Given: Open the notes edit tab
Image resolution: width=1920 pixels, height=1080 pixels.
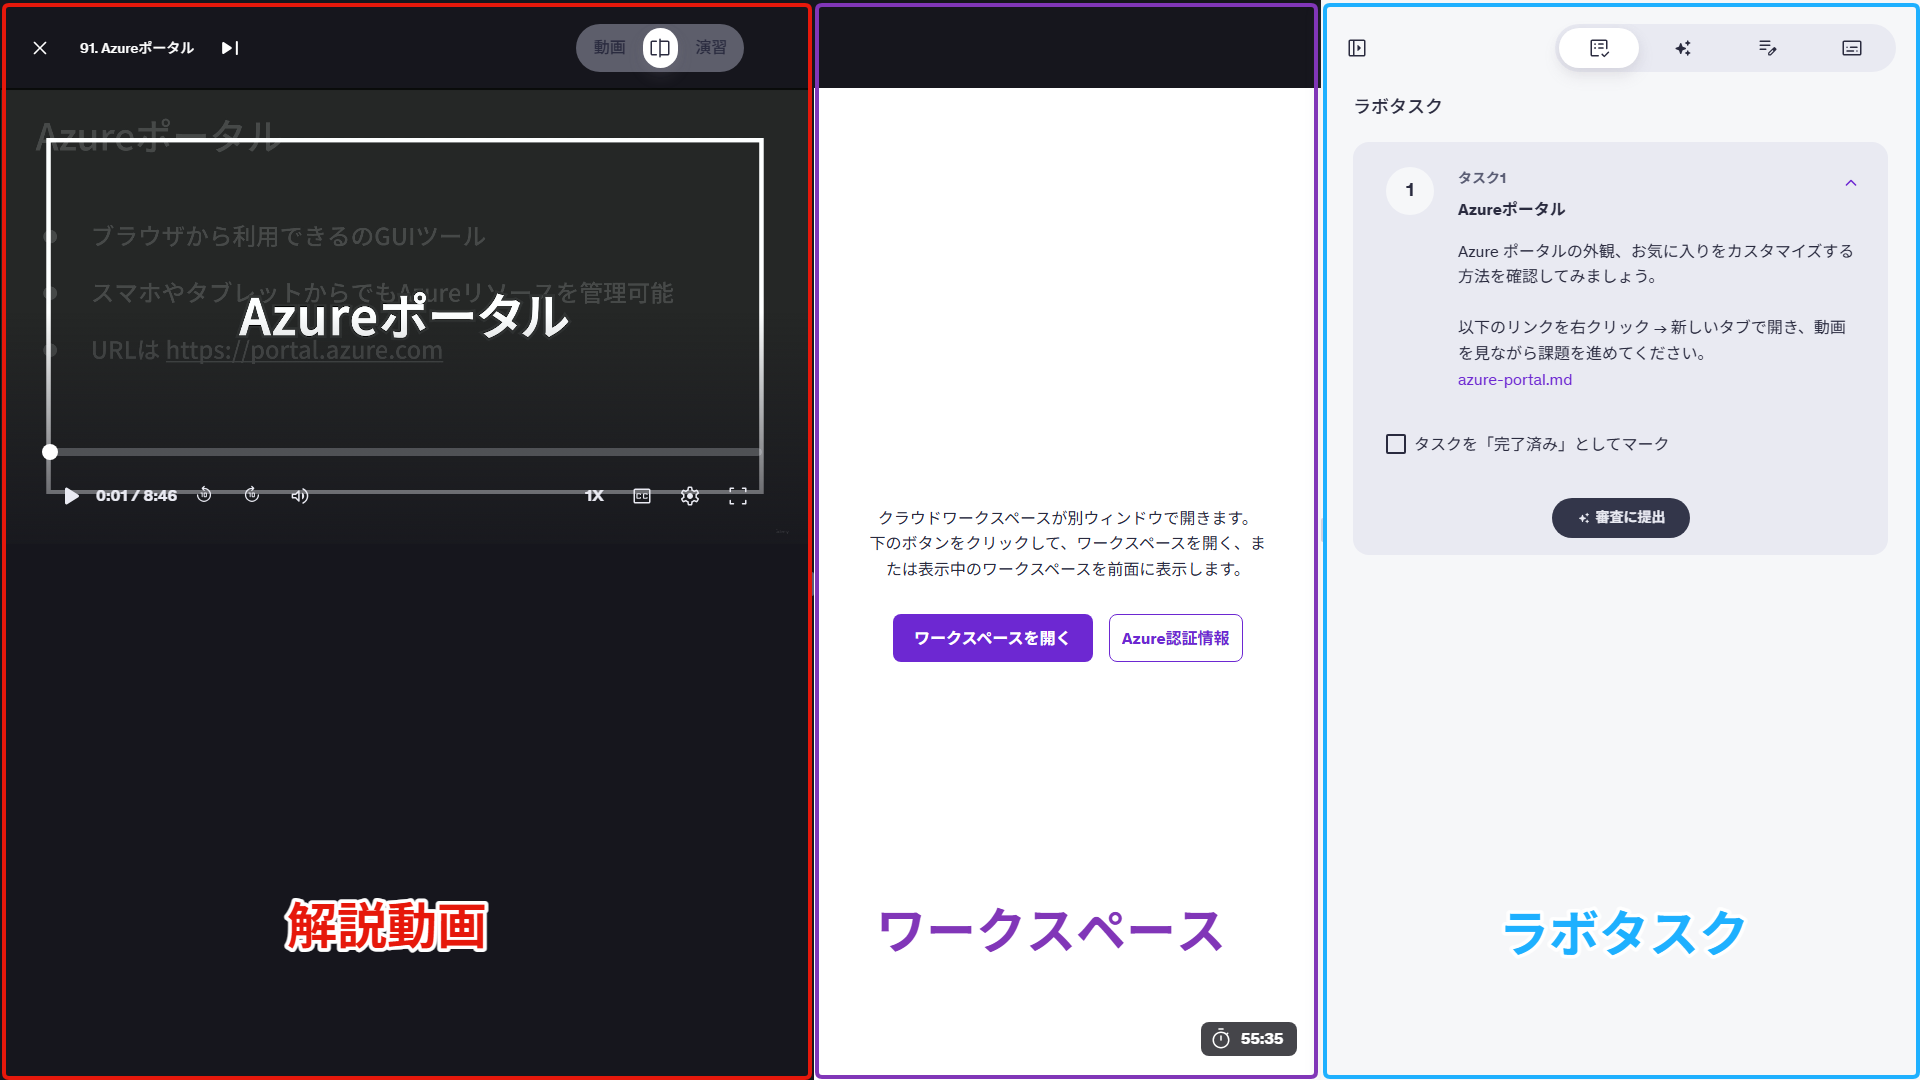Looking at the screenshot, I should point(1768,48).
